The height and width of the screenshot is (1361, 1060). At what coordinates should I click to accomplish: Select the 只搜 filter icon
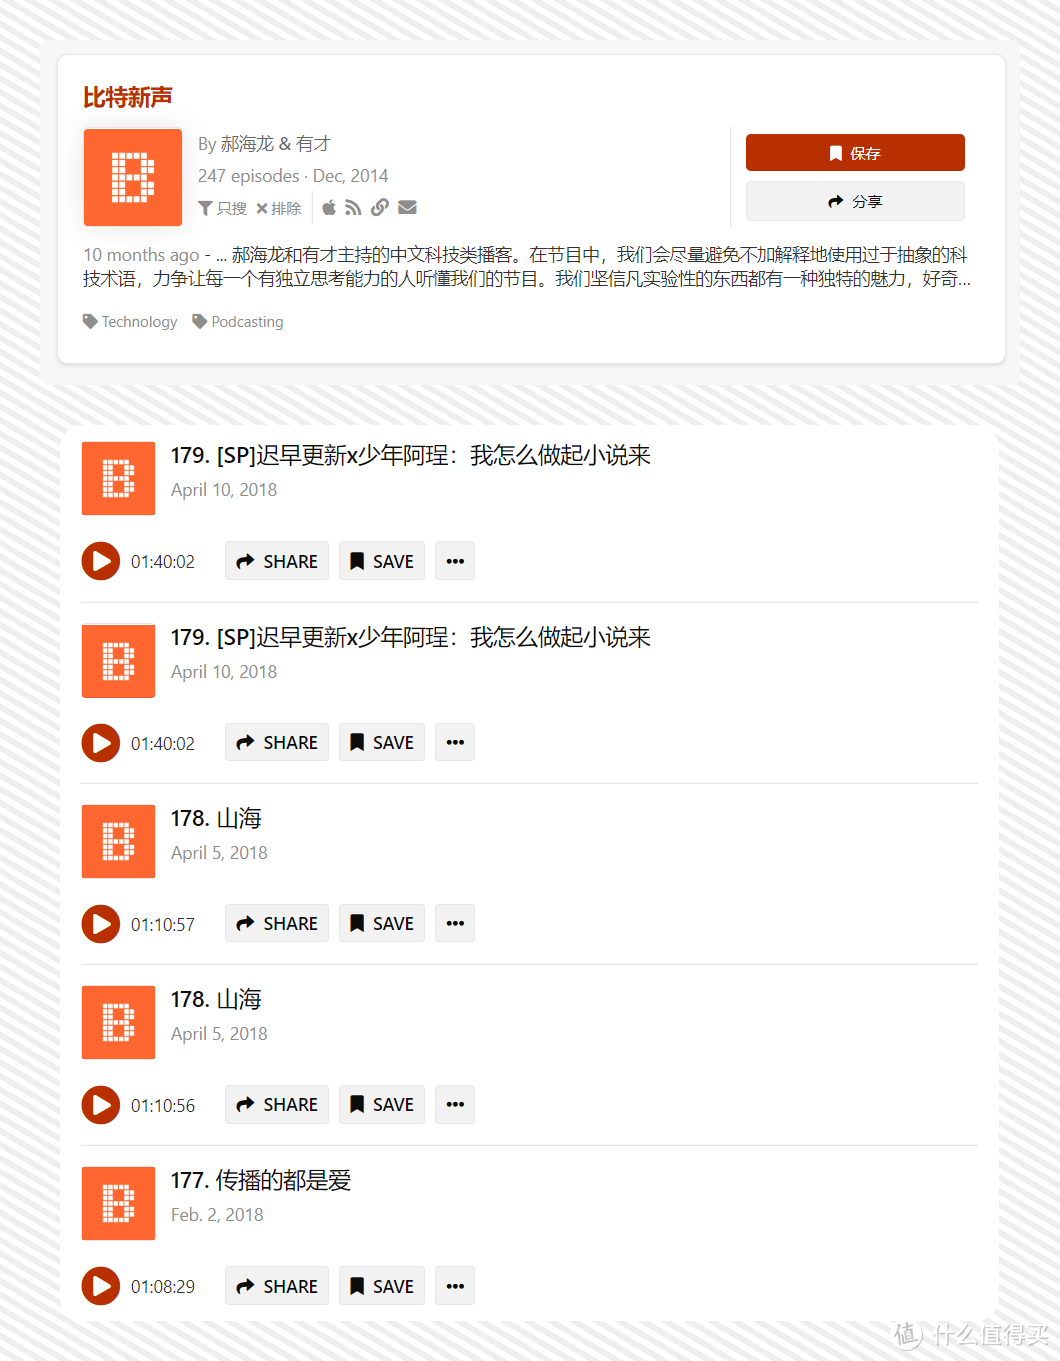click(x=222, y=207)
